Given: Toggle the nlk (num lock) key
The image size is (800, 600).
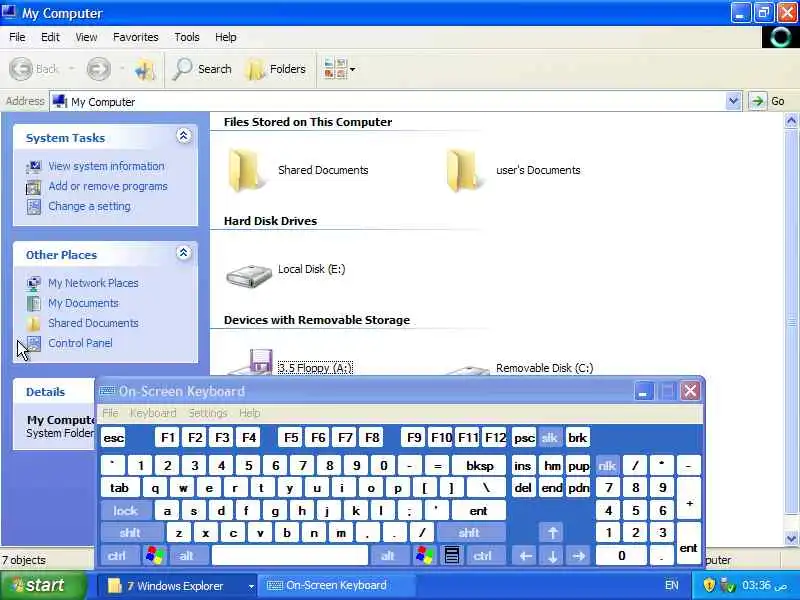Looking at the screenshot, I should (607, 466).
